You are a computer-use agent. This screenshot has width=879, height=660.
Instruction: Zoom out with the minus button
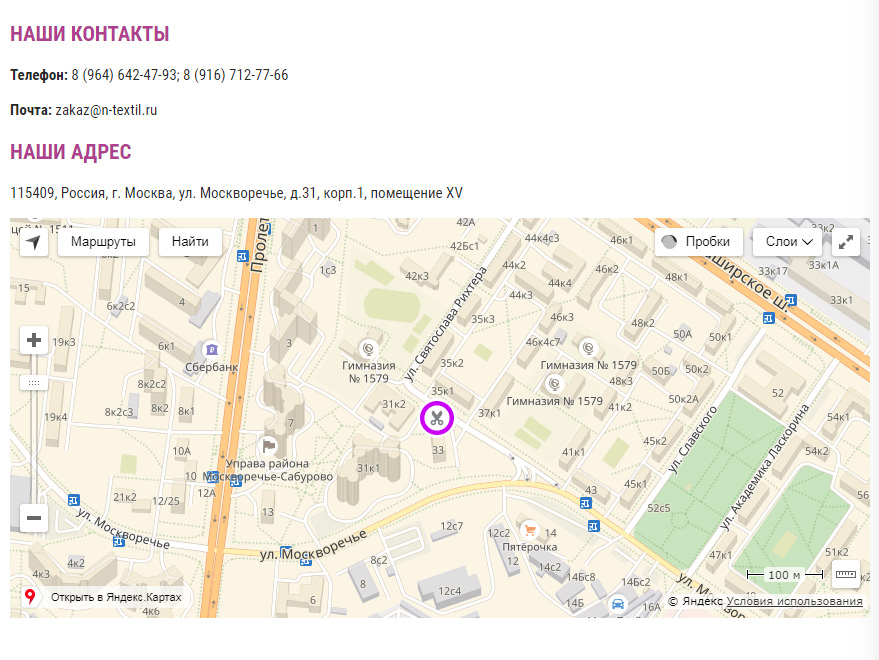click(x=34, y=517)
